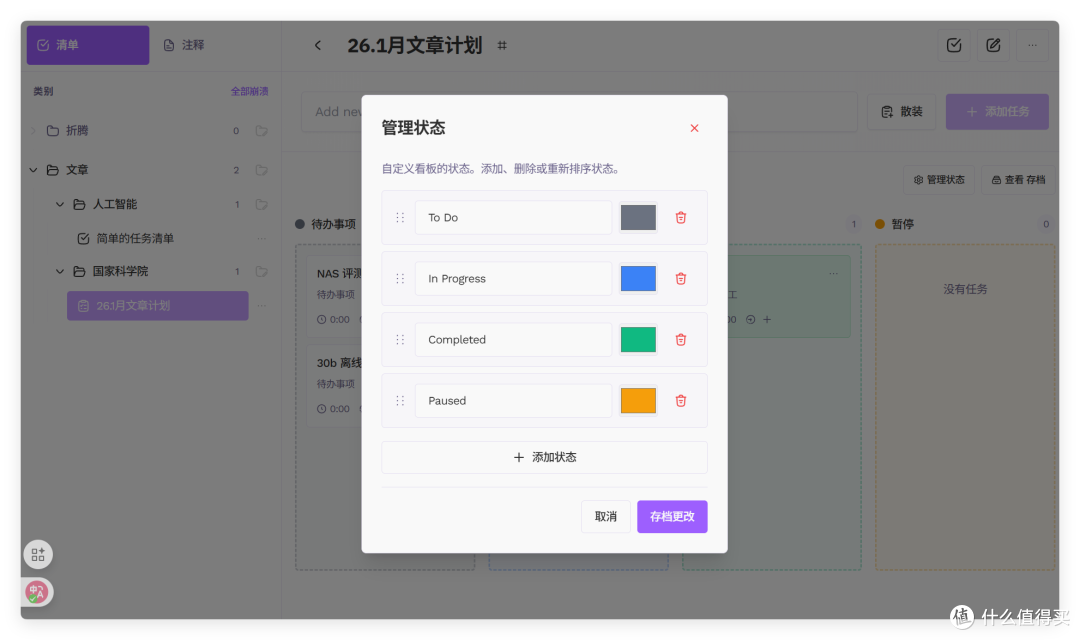1080x640 pixels.
Task: Collapse the 人工智能 folder chevron
Action: (x=60, y=205)
